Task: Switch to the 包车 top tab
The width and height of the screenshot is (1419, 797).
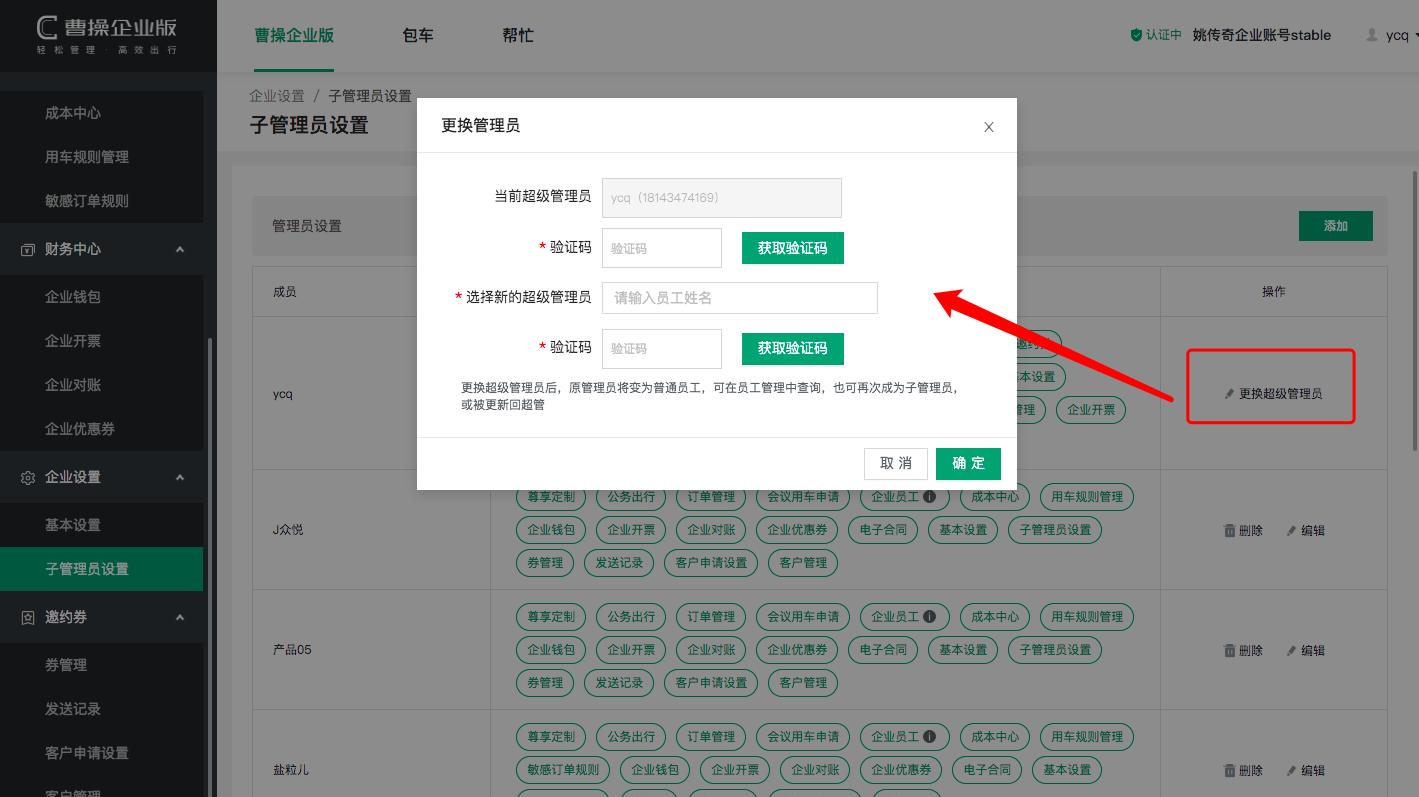Action: [418, 35]
